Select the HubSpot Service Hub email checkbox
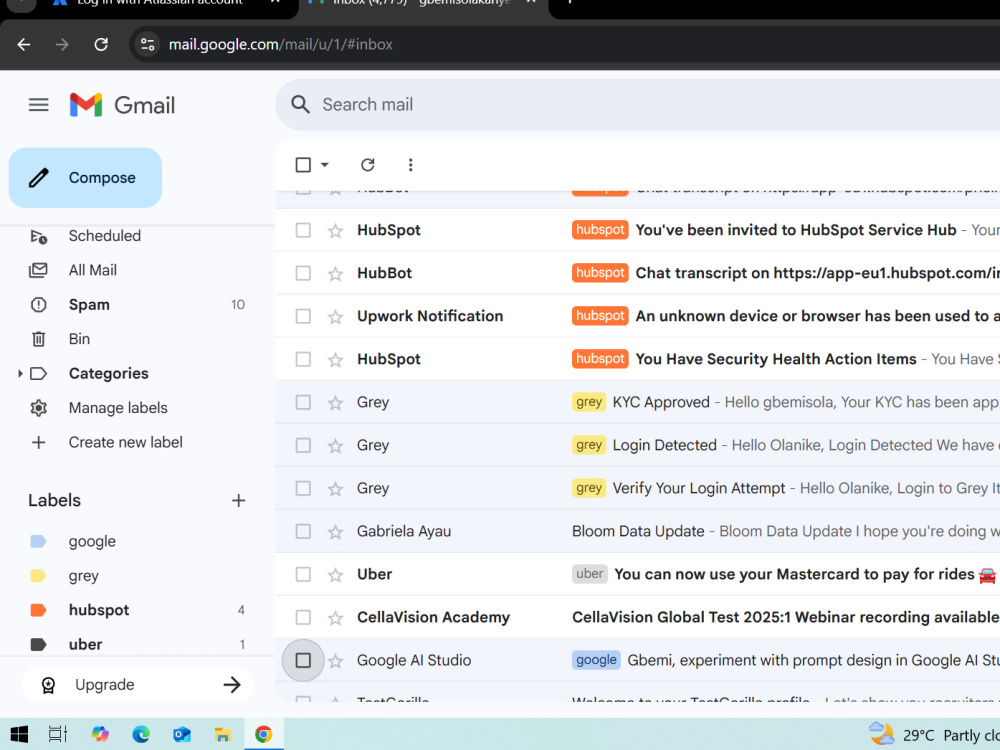 303,230
